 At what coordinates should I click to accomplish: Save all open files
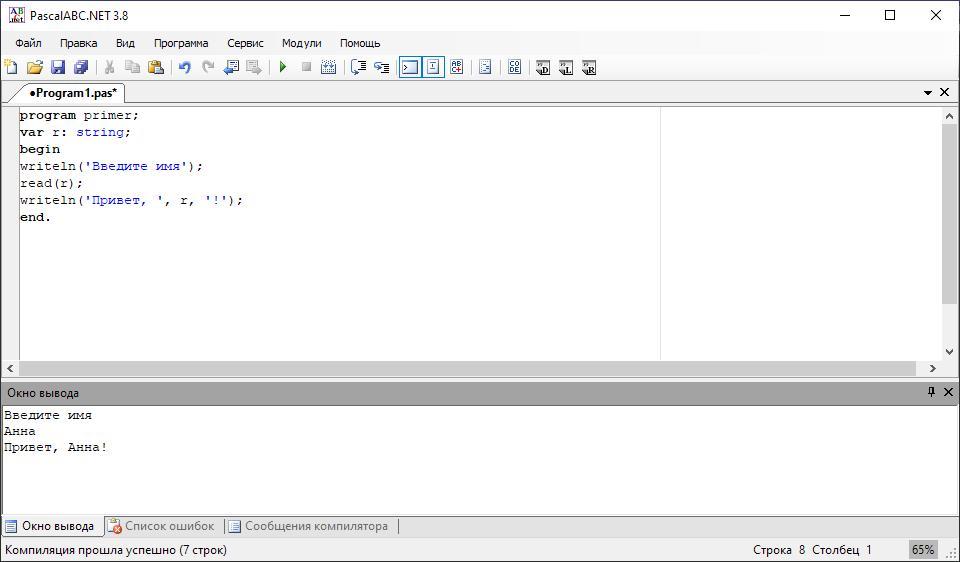pyautogui.click(x=81, y=67)
